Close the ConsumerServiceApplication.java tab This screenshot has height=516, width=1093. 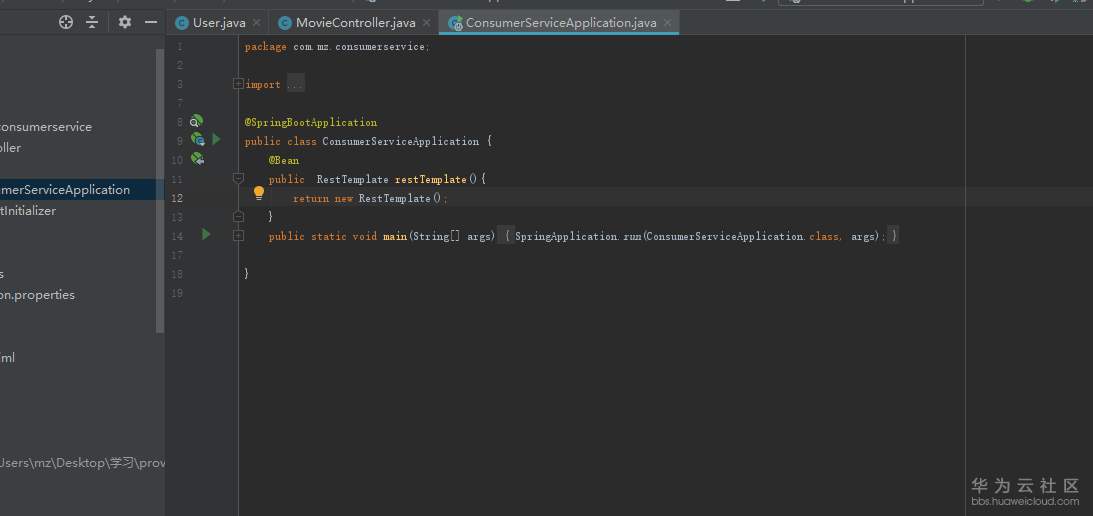point(667,23)
